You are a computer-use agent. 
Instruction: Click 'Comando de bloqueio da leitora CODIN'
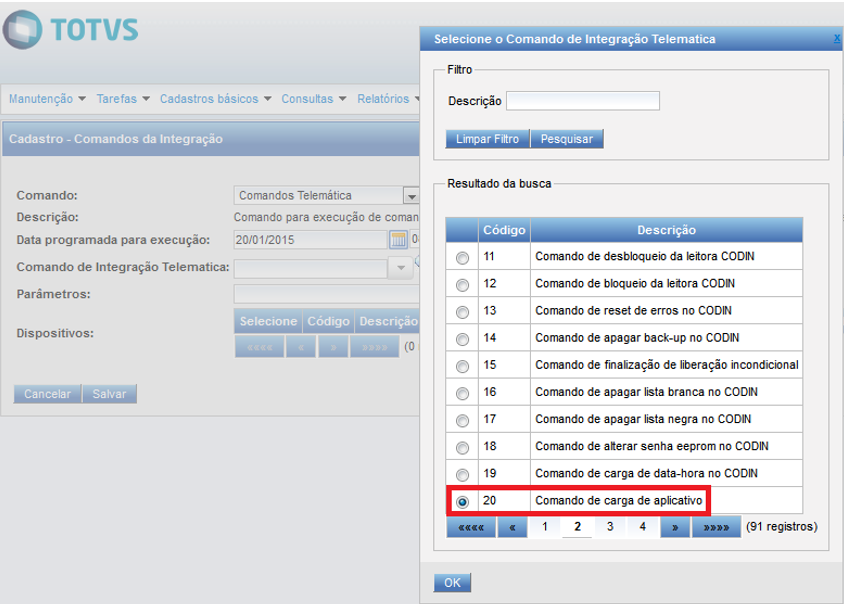[x=635, y=283]
